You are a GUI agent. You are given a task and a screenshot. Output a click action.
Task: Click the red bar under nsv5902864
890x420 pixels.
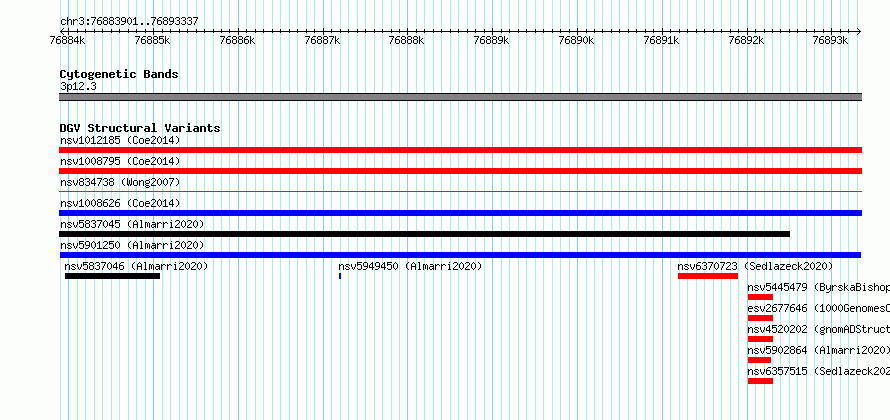[x=759, y=360]
